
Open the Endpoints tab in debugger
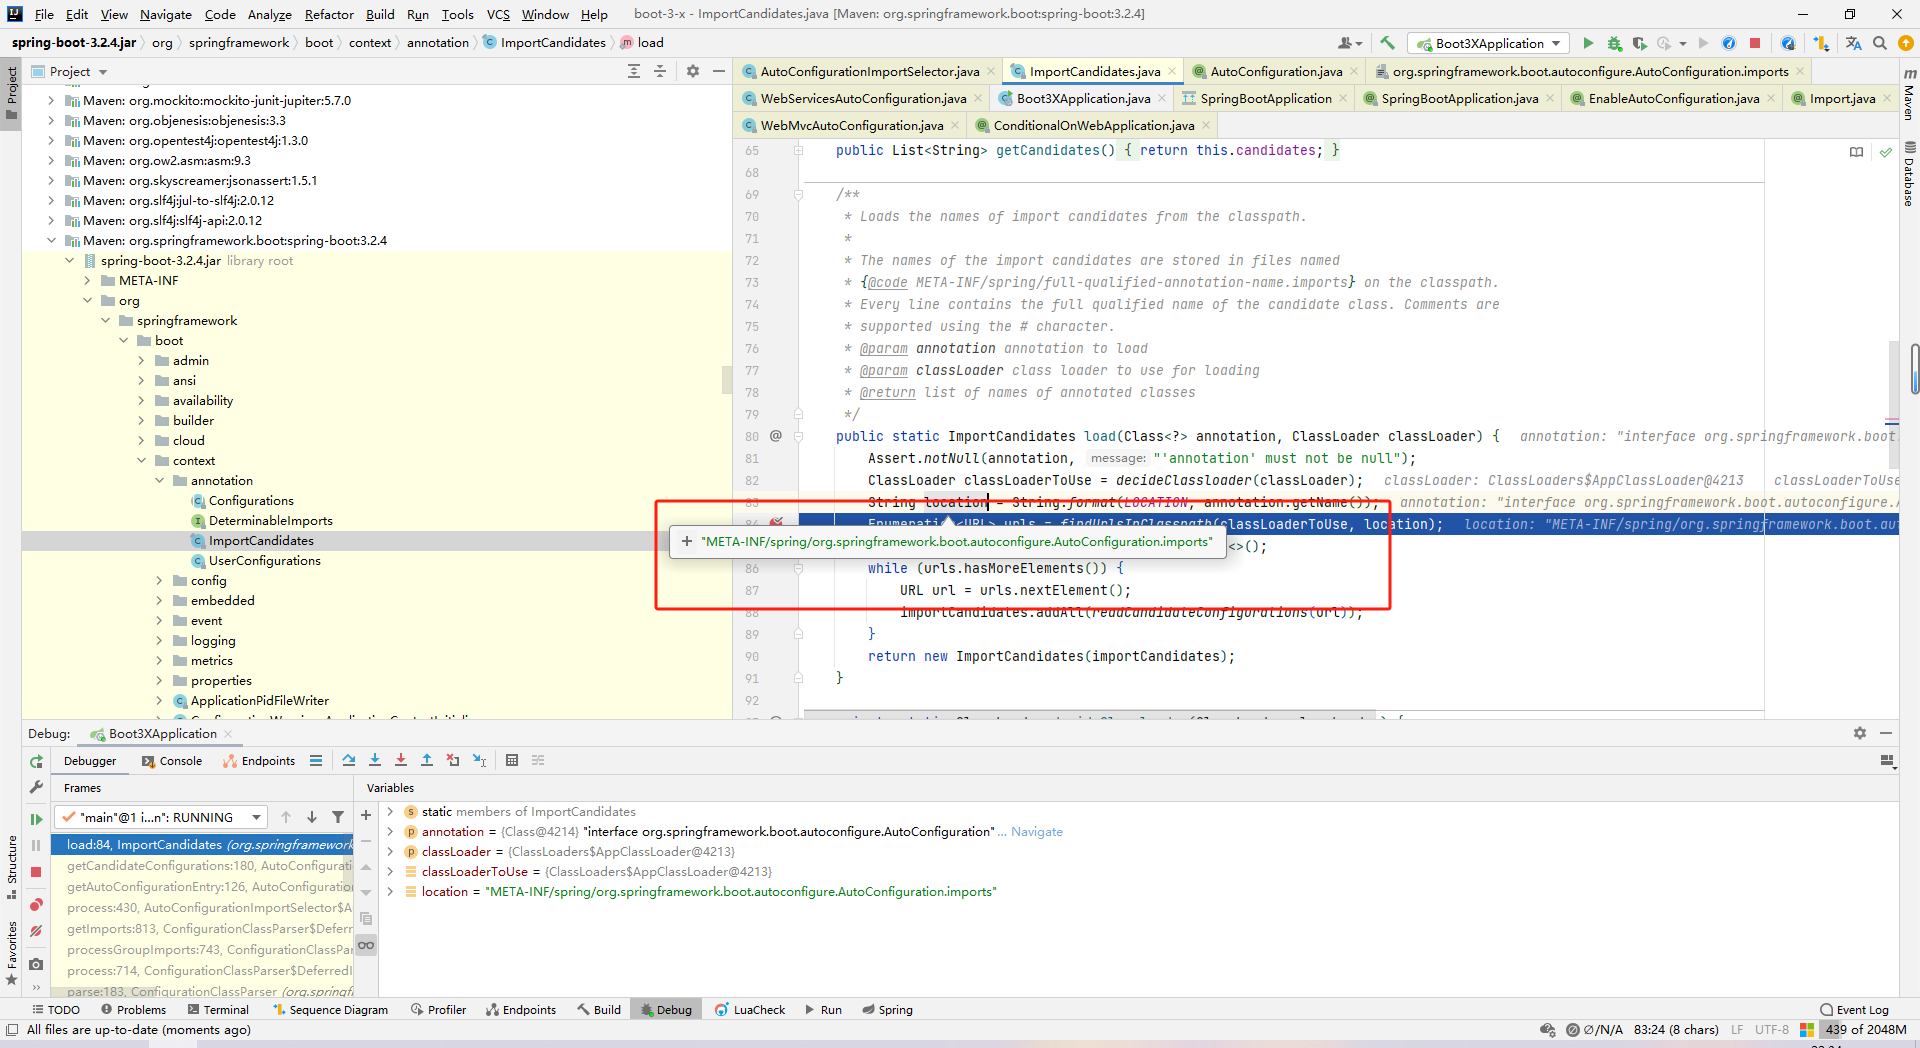259,761
